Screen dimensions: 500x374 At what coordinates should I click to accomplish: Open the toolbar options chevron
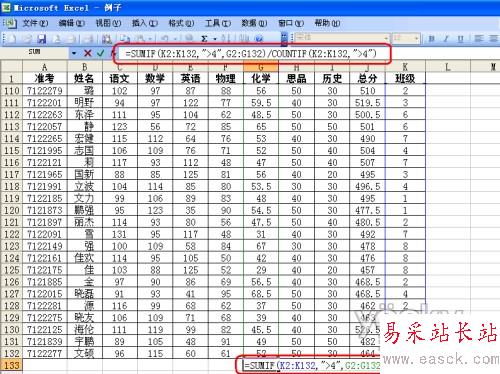tap(284, 39)
